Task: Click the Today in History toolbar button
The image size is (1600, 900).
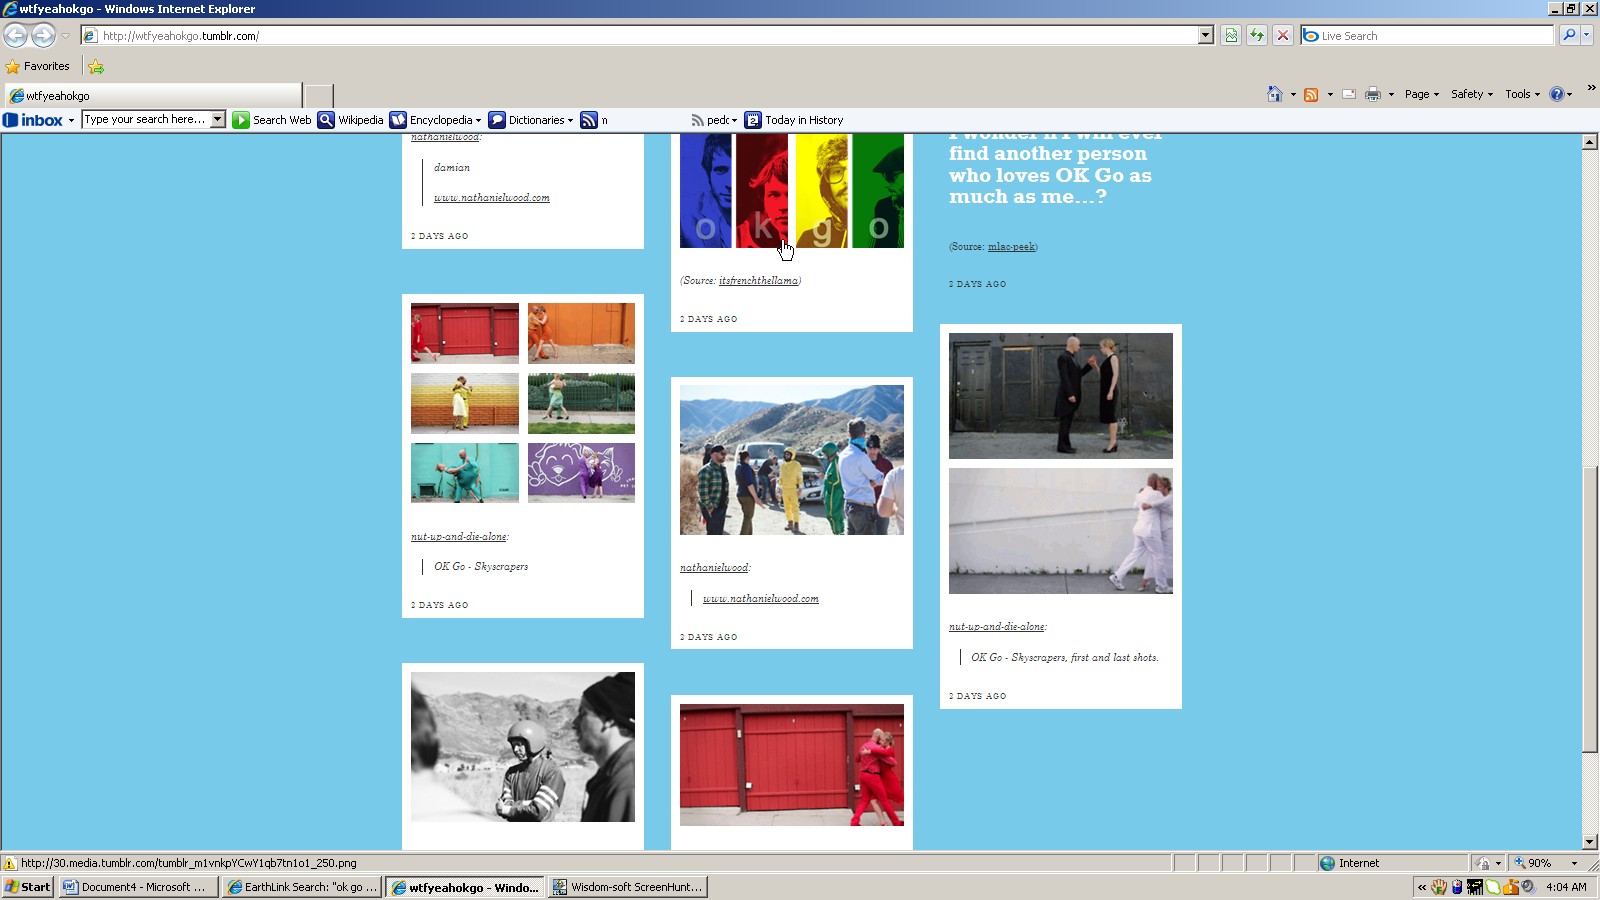Action: pyautogui.click(x=794, y=120)
